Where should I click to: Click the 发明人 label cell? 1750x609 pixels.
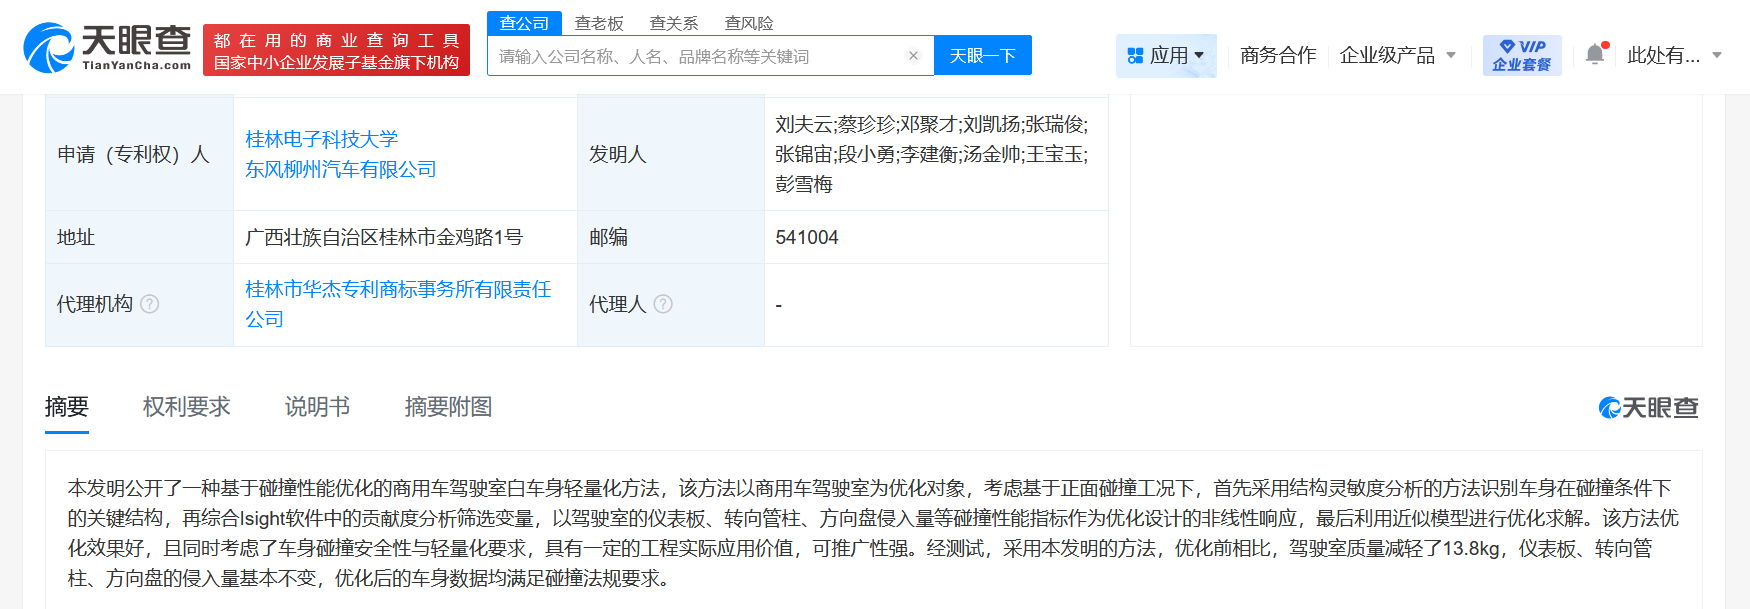pyautogui.click(x=671, y=154)
